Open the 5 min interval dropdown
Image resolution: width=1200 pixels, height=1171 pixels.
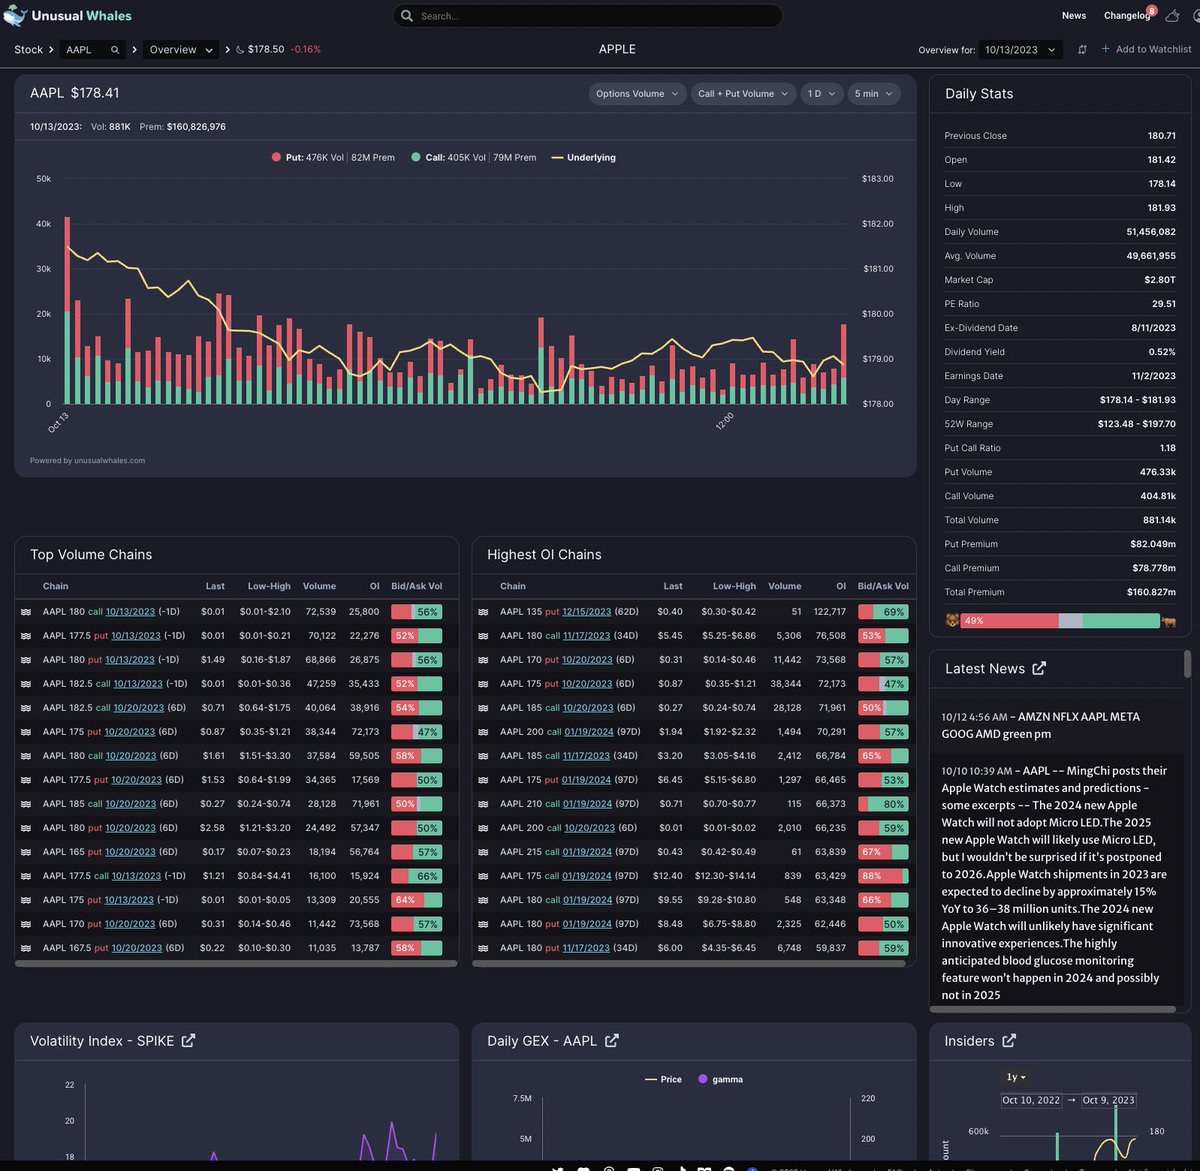[873, 93]
